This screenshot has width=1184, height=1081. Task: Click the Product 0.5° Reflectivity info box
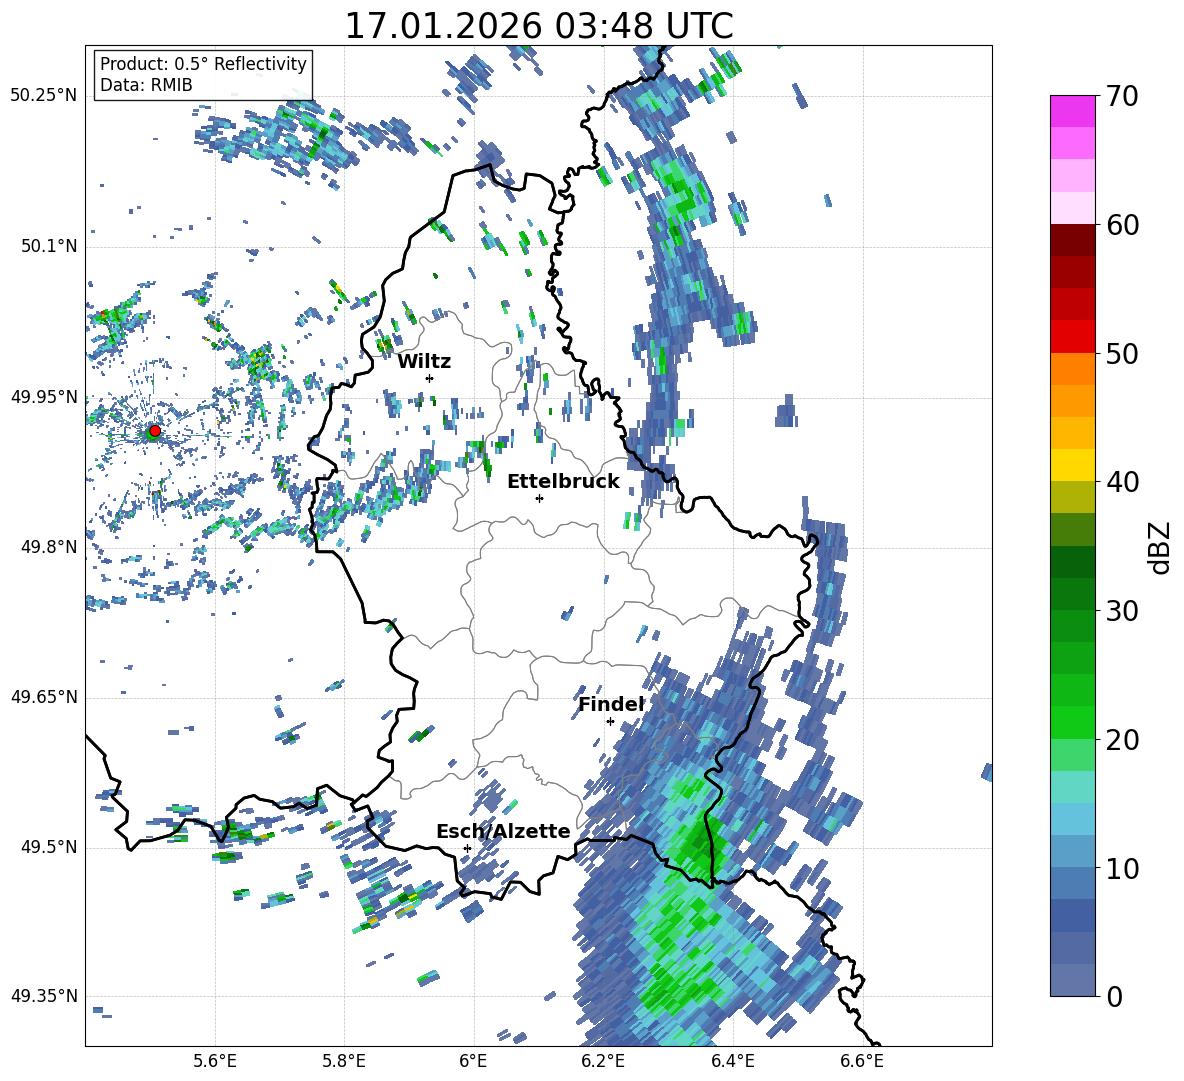click(x=203, y=74)
